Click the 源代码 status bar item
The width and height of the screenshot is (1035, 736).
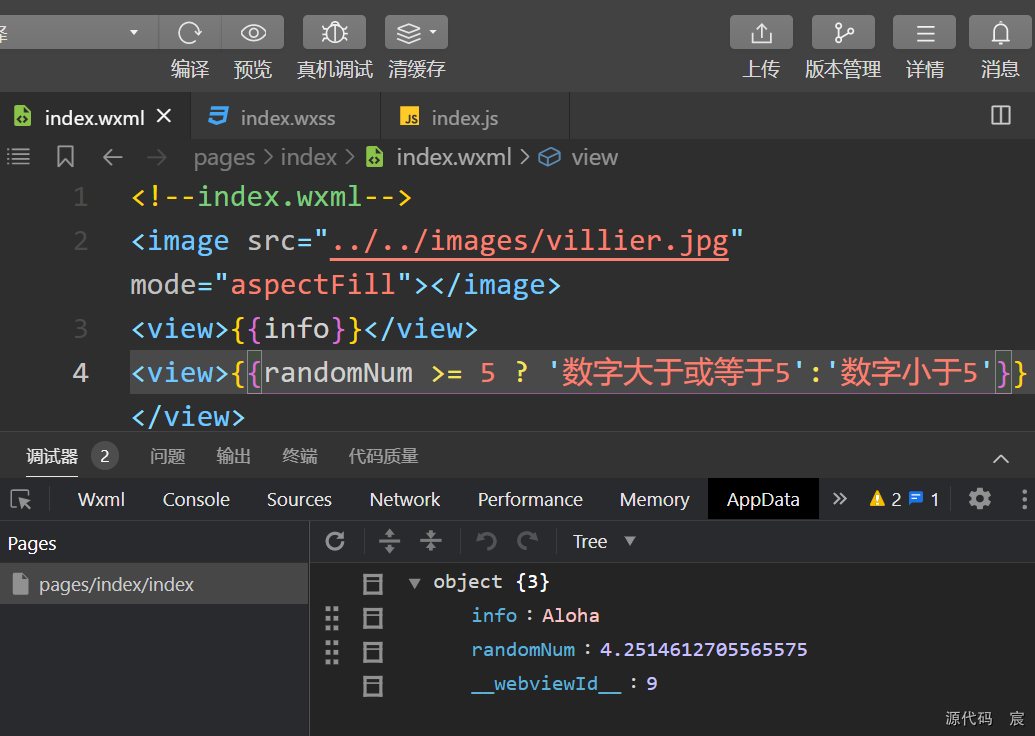coord(968,718)
